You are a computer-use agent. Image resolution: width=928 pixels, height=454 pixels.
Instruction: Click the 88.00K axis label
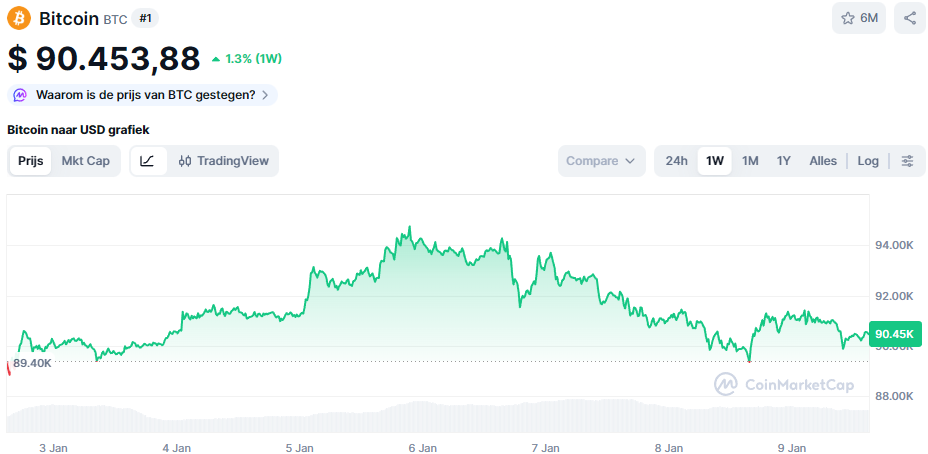coord(894,396)
